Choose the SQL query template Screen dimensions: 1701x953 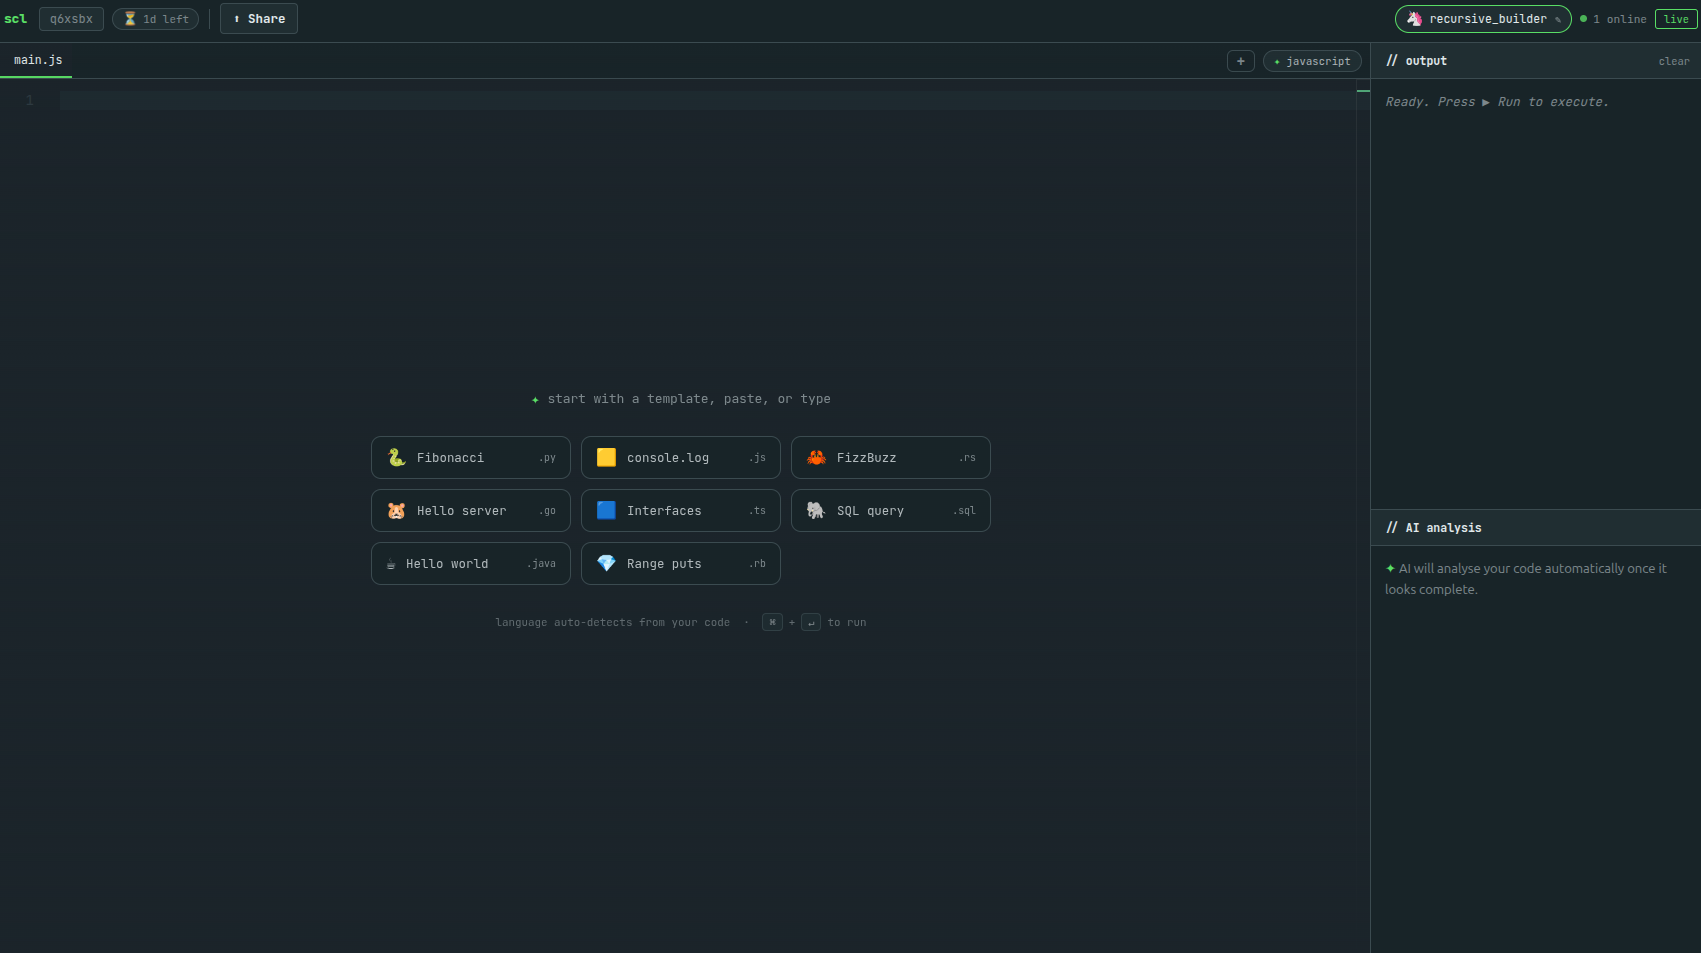point(891,511)
